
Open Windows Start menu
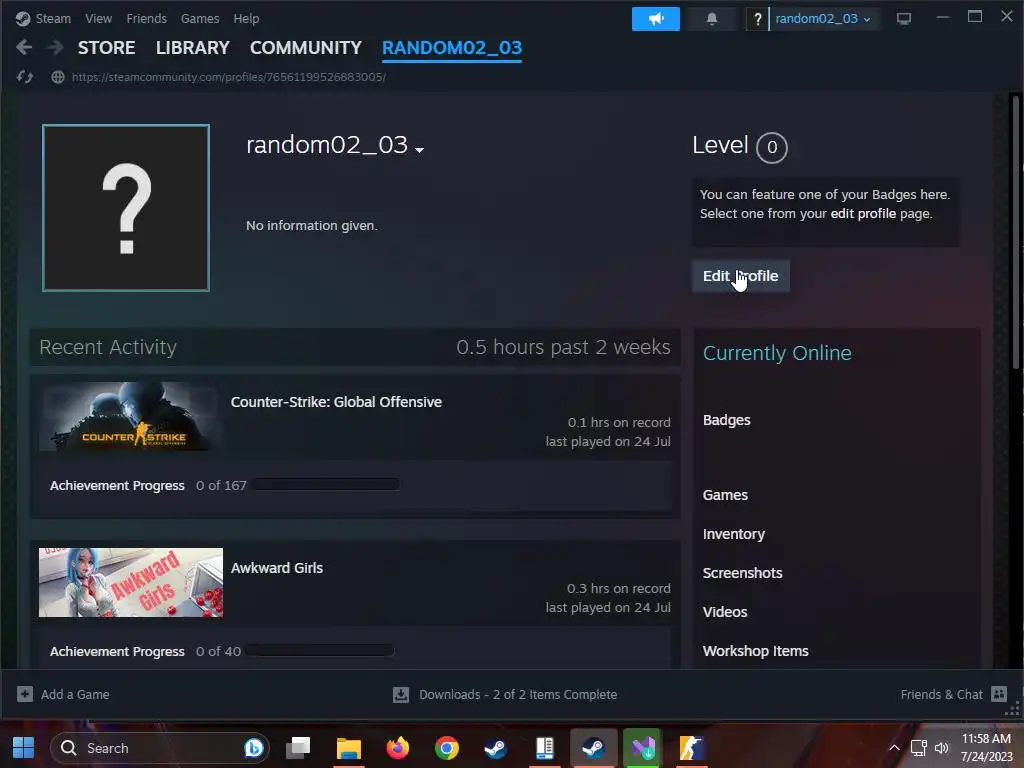[x=24, y=748]
